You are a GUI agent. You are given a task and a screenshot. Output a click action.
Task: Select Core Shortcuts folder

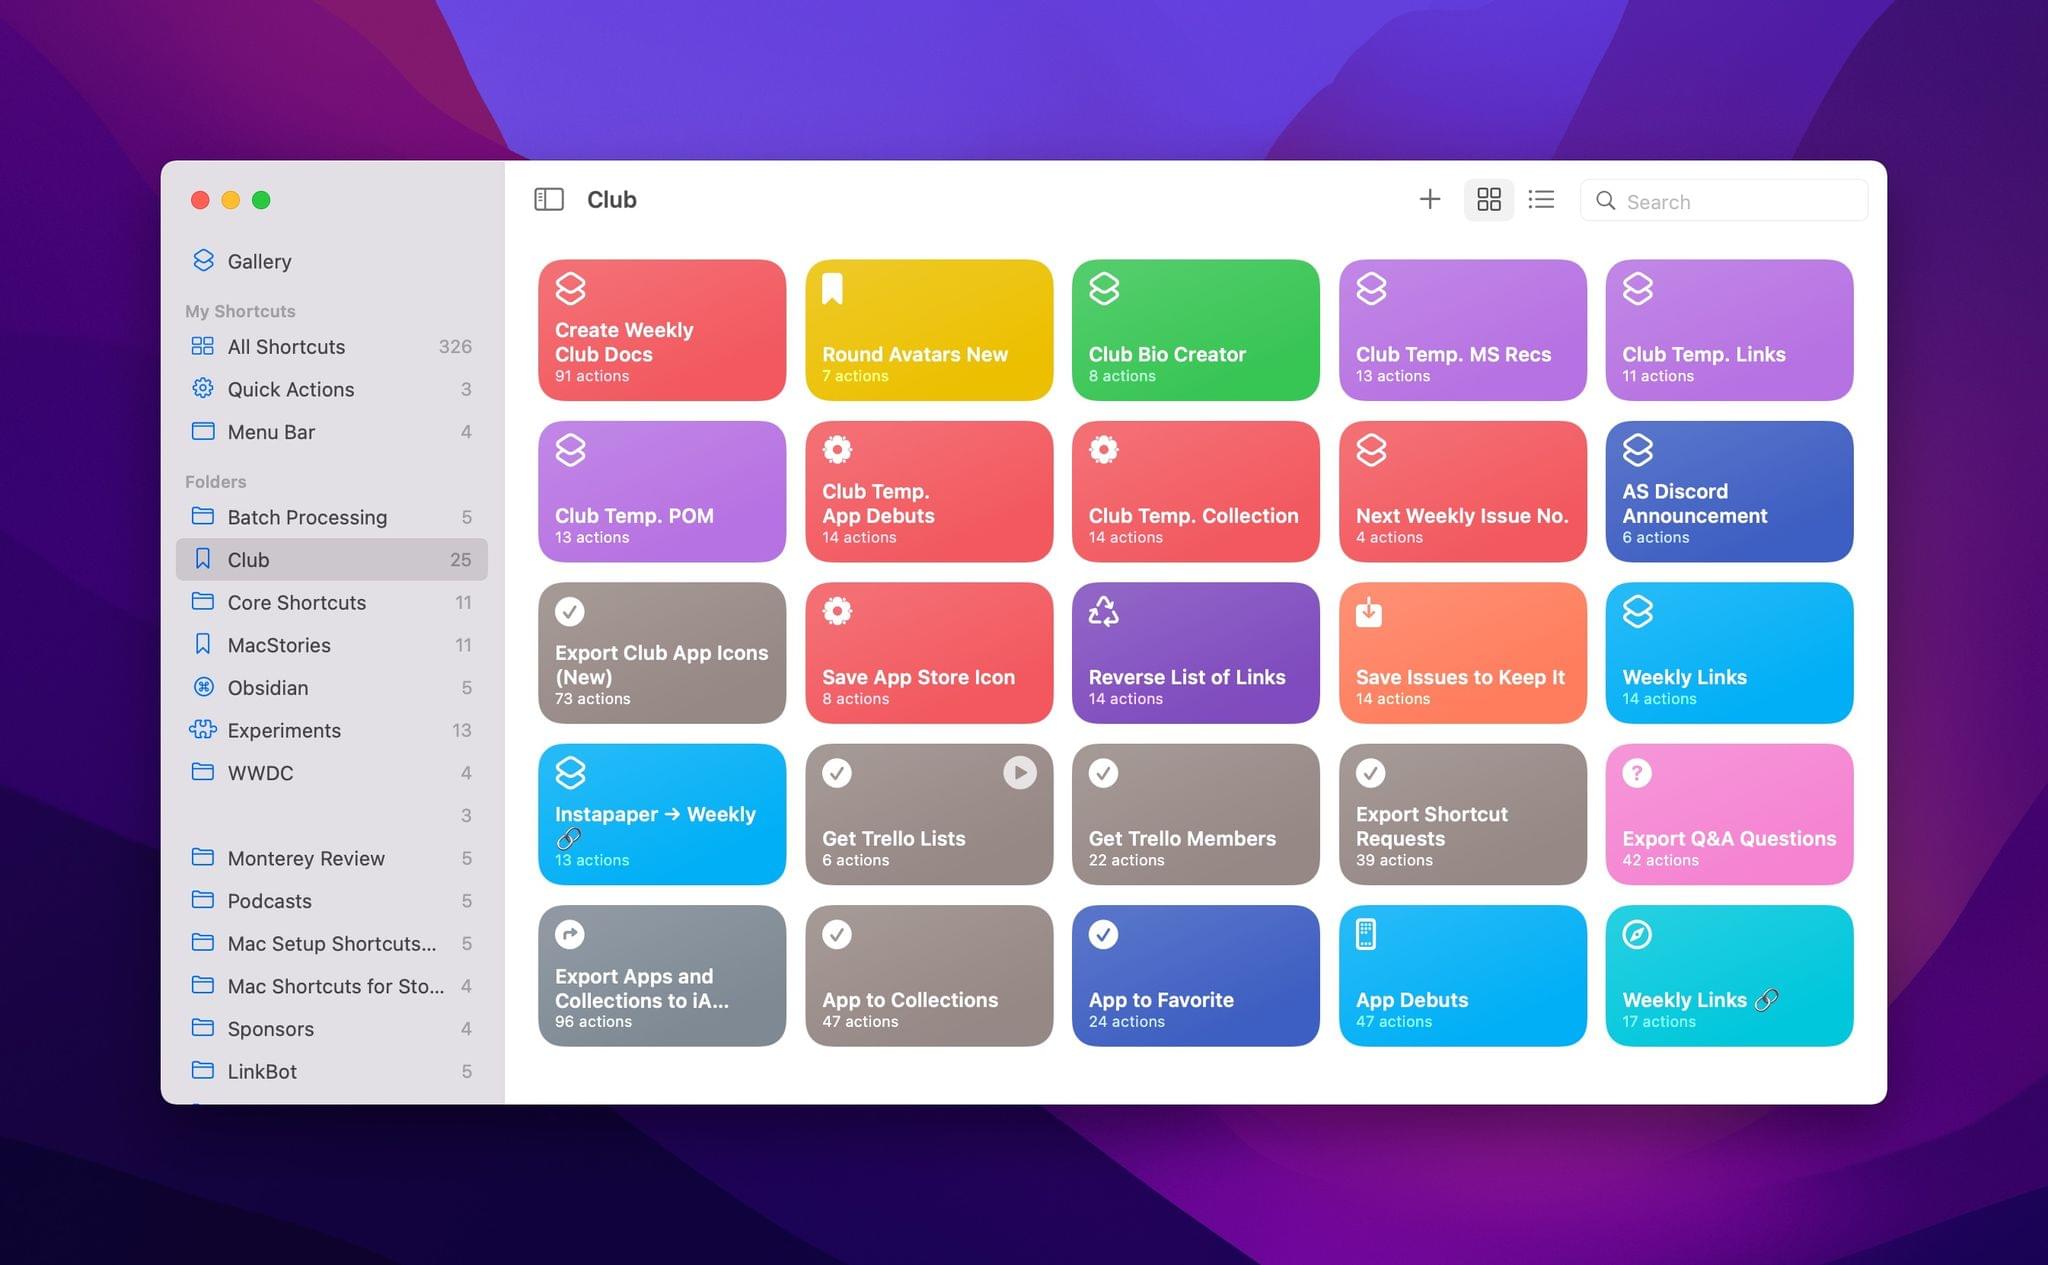click(331, 602)
